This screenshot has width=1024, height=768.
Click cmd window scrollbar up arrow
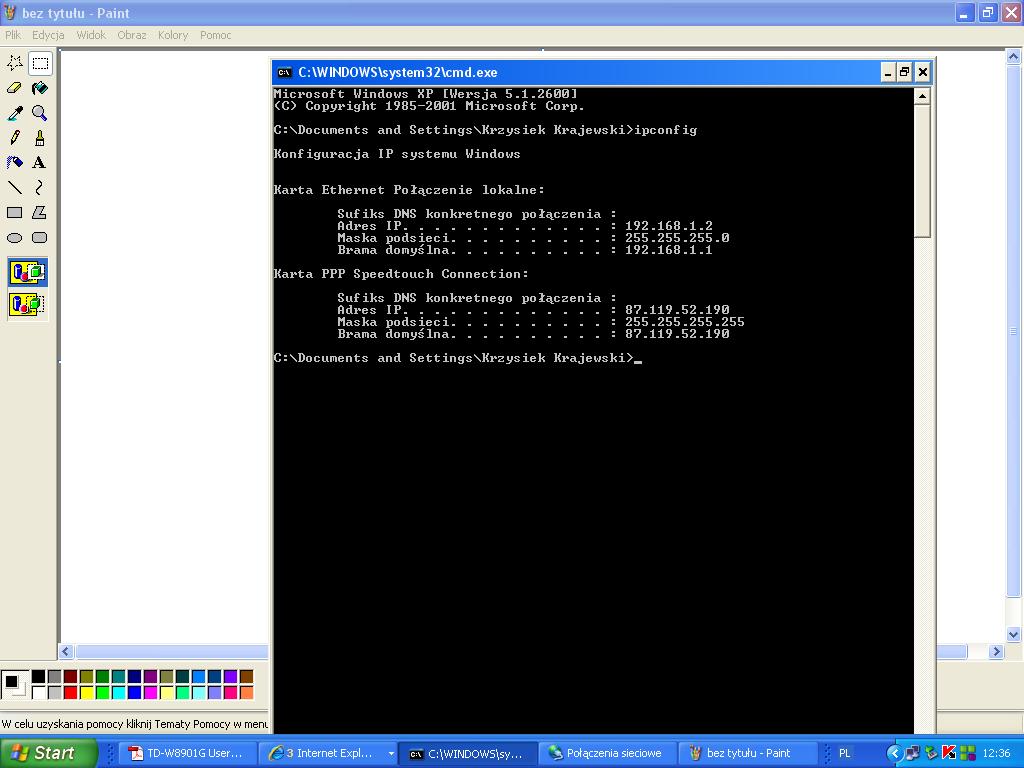[922, 97]
